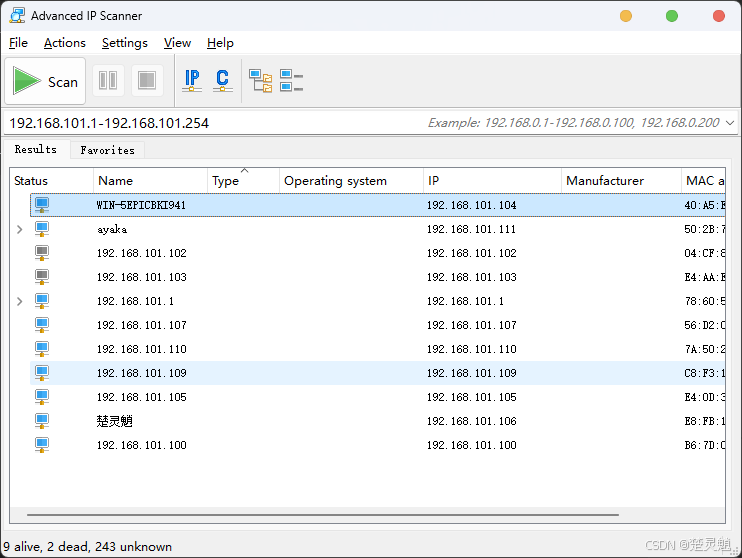Sort by the IP column header

click(492, 181)
